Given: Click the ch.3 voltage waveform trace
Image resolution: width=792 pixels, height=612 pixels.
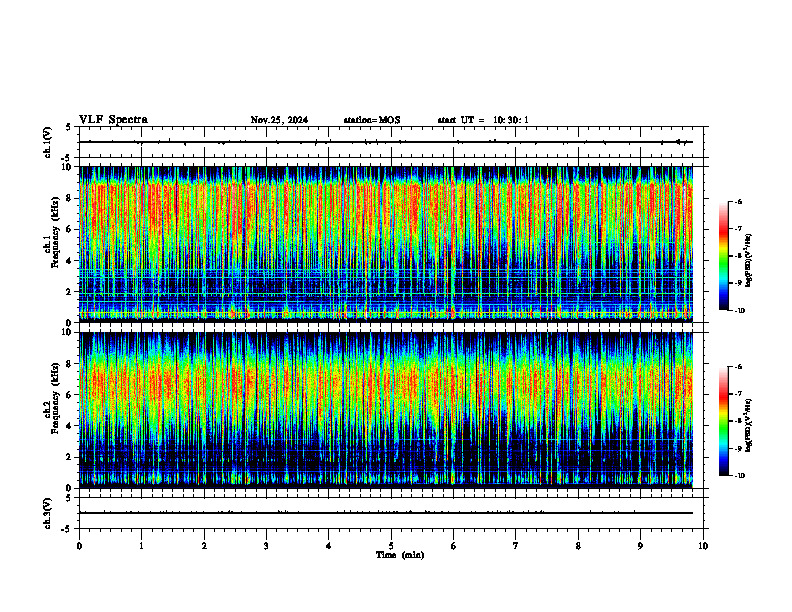Looking at the screenshot, I should pos(386,513).
